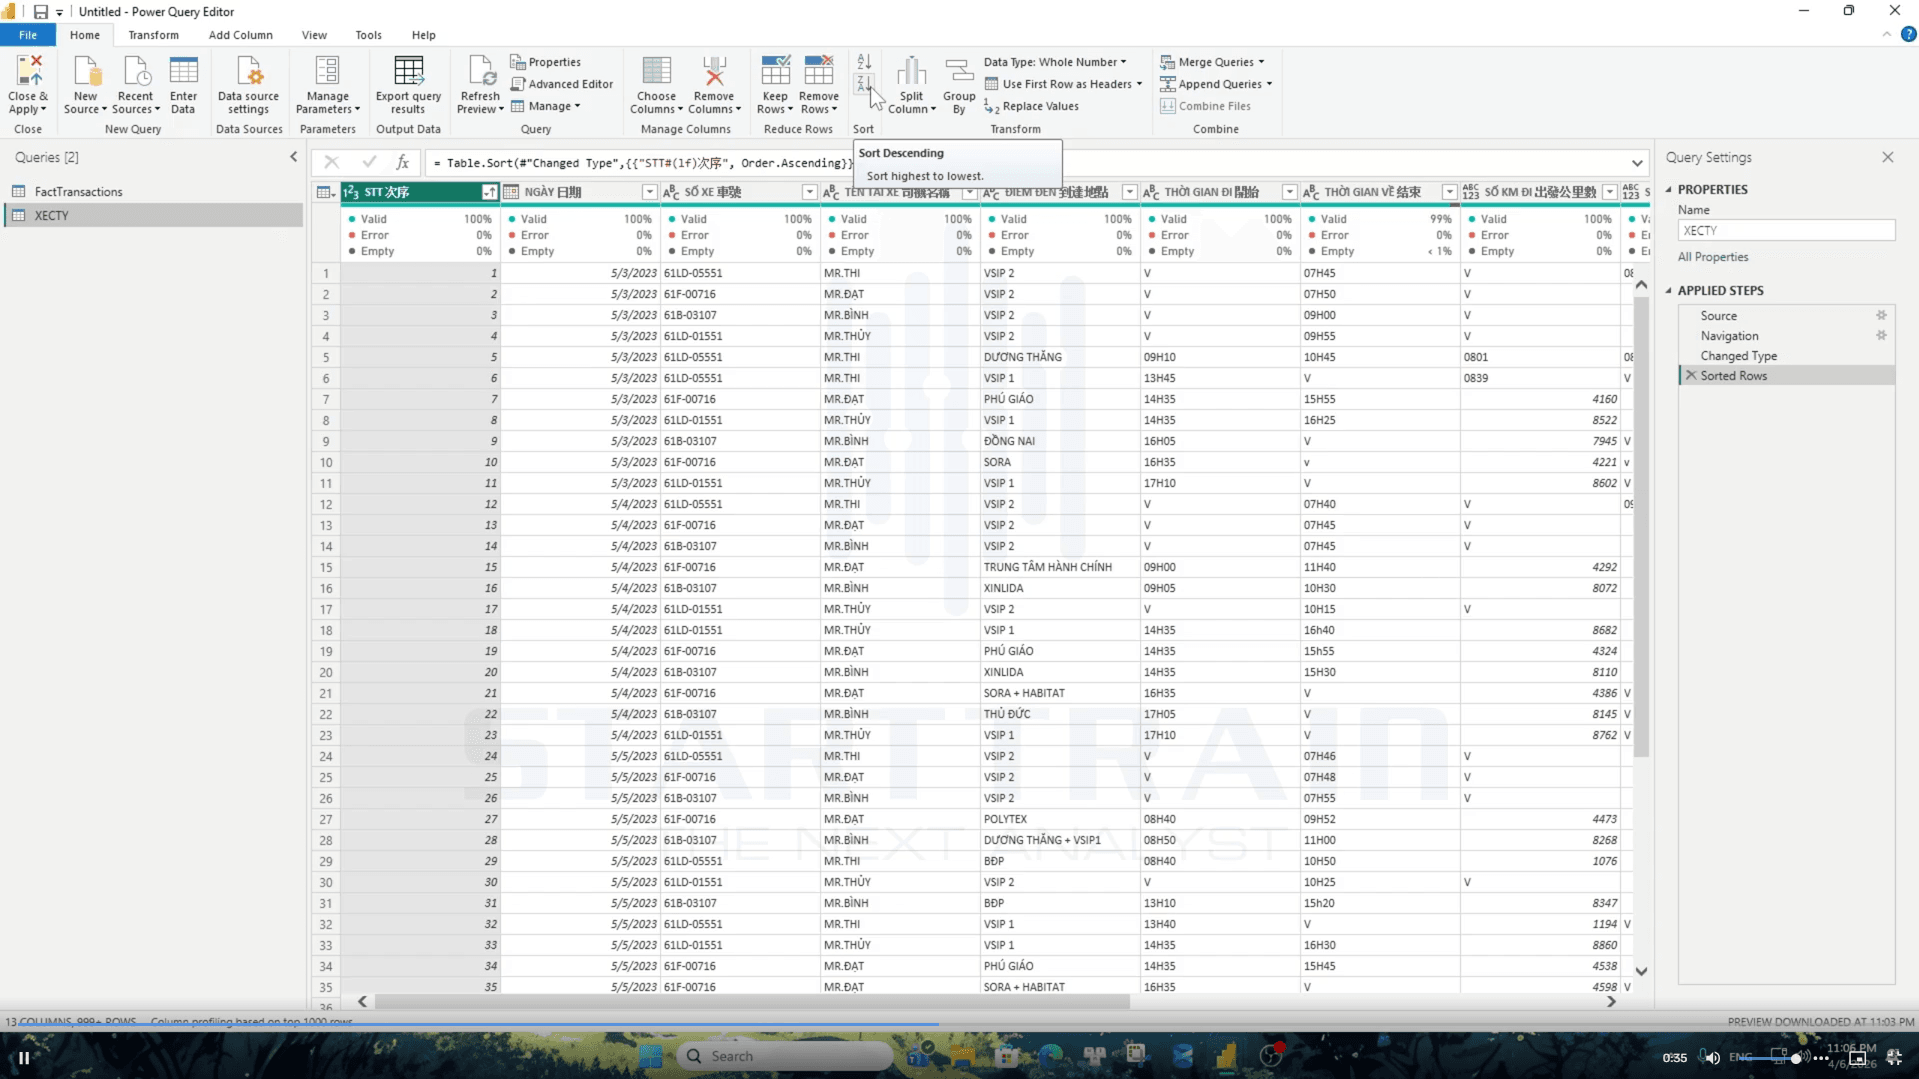Switch to the Transform tab
The width and height of the screenshot is (1919, 1079).
point(153,35)
